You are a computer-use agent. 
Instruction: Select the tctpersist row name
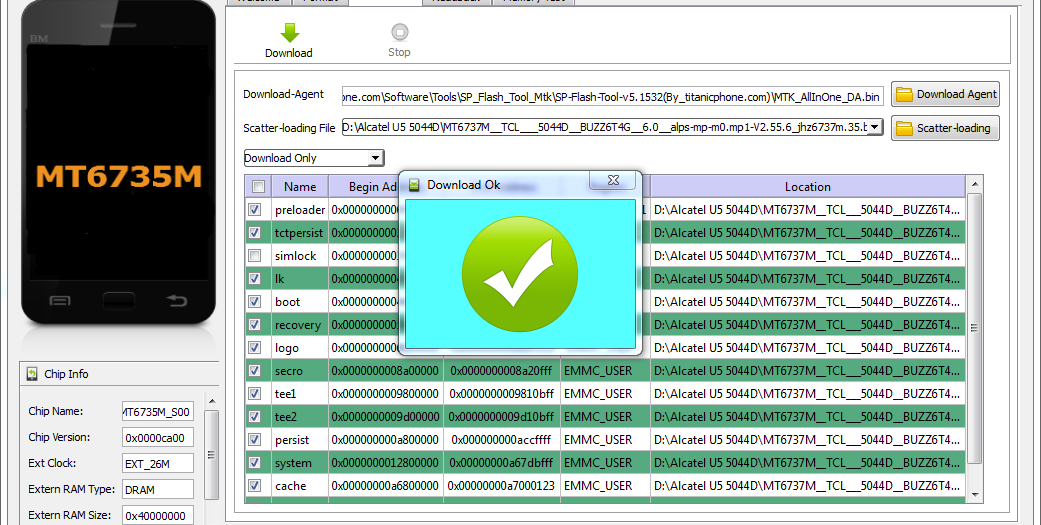click(x=299, y=233)
